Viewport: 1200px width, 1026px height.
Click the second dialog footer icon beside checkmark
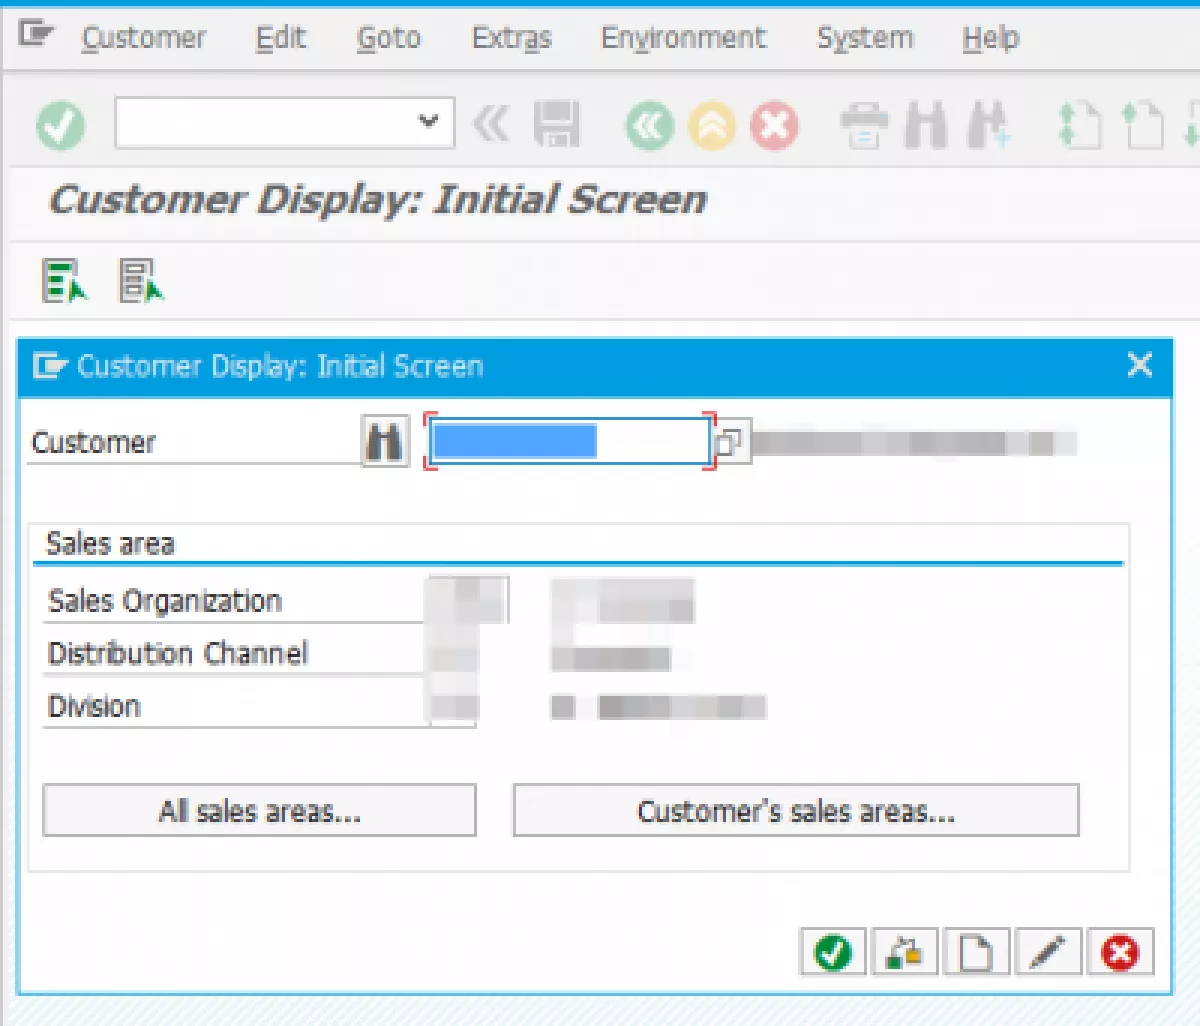point(904,951)
